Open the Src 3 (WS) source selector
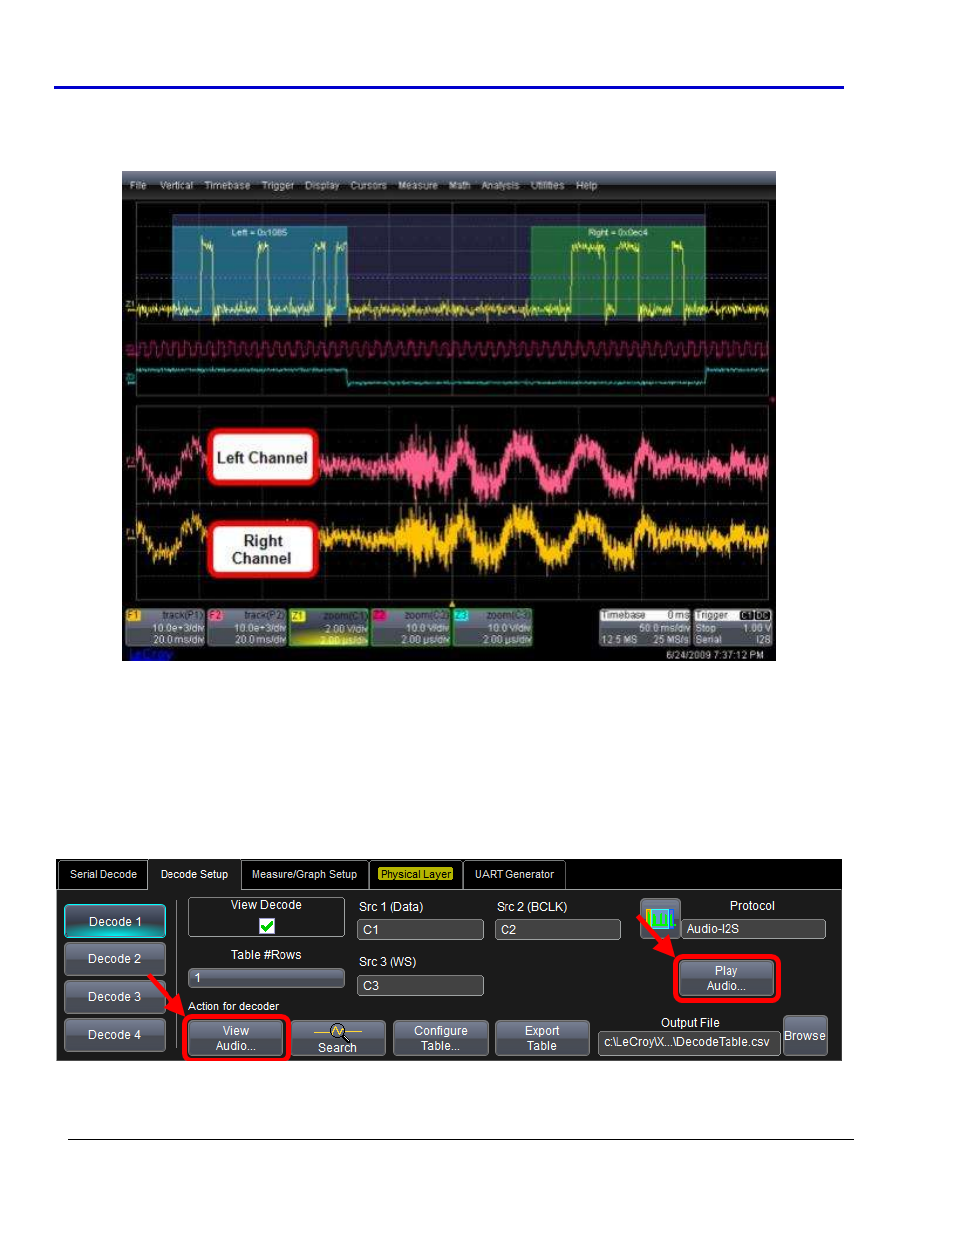954x1235 pixels. [420, 986]
